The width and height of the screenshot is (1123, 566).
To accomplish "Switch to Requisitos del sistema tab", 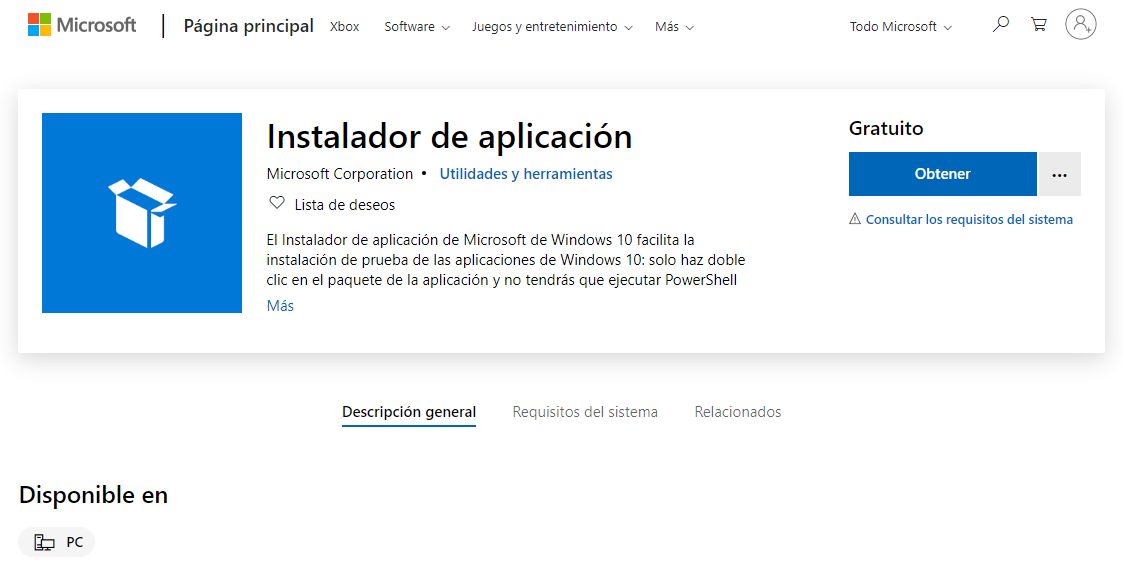I will 585,412.
